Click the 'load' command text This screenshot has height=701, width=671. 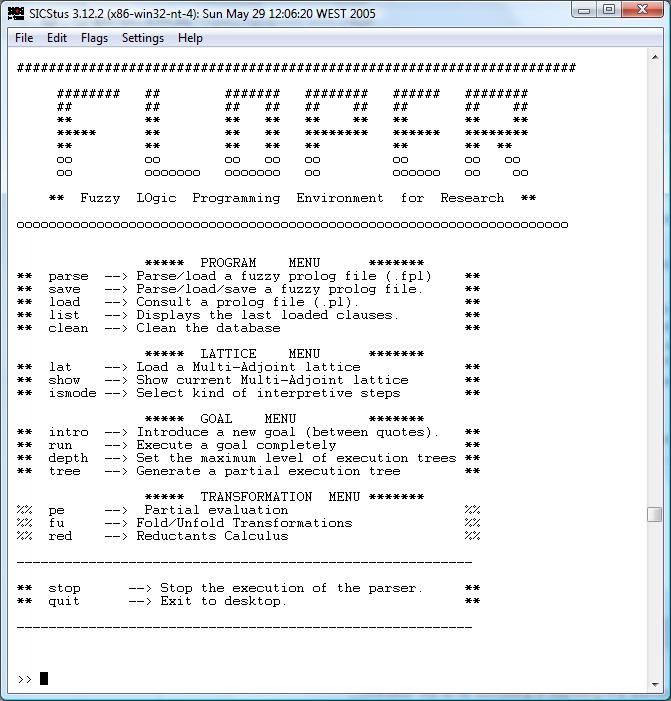(x=64, y=302)
